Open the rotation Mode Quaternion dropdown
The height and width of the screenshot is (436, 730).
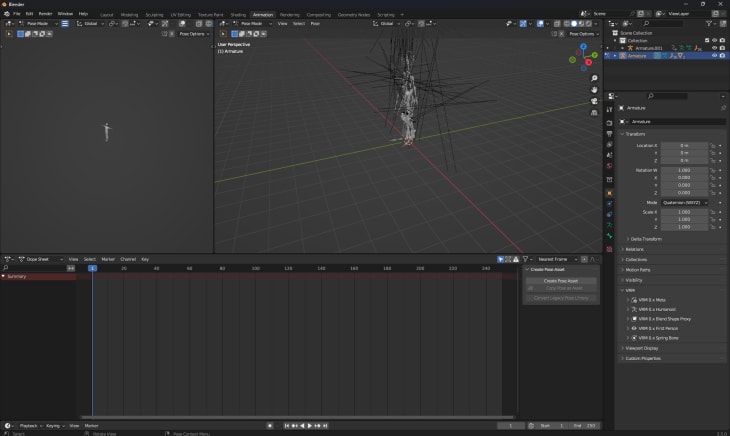pyautogui.click(x=684, y=202)
